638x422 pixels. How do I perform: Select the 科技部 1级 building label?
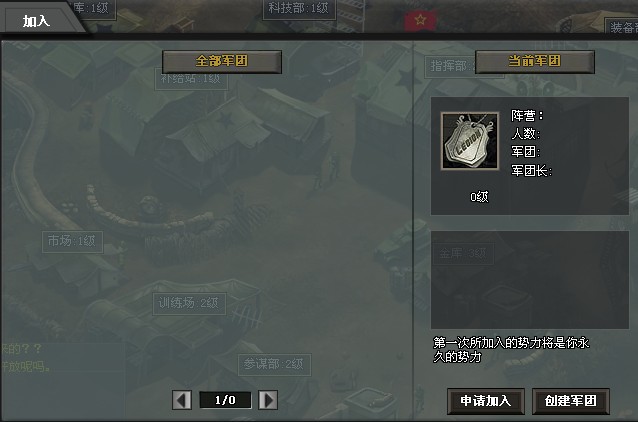point(299,9)
